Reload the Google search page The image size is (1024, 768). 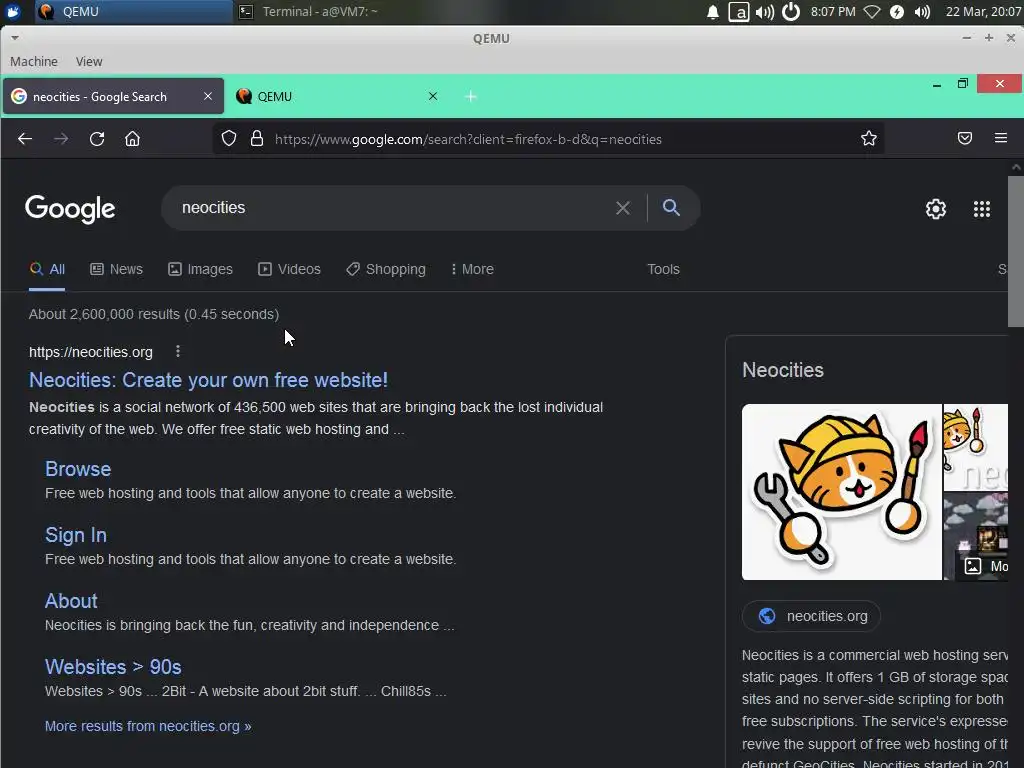click(x=97, y=138)
